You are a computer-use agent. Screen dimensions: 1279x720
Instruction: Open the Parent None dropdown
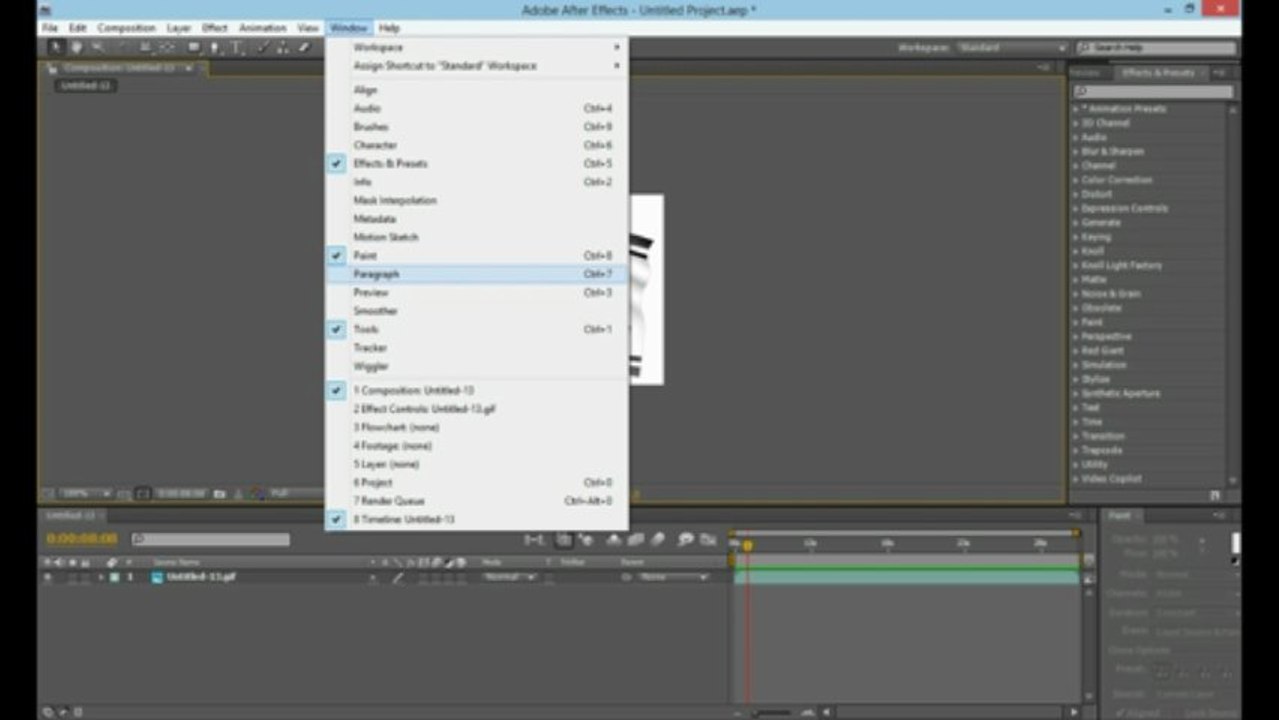[673, 577]
